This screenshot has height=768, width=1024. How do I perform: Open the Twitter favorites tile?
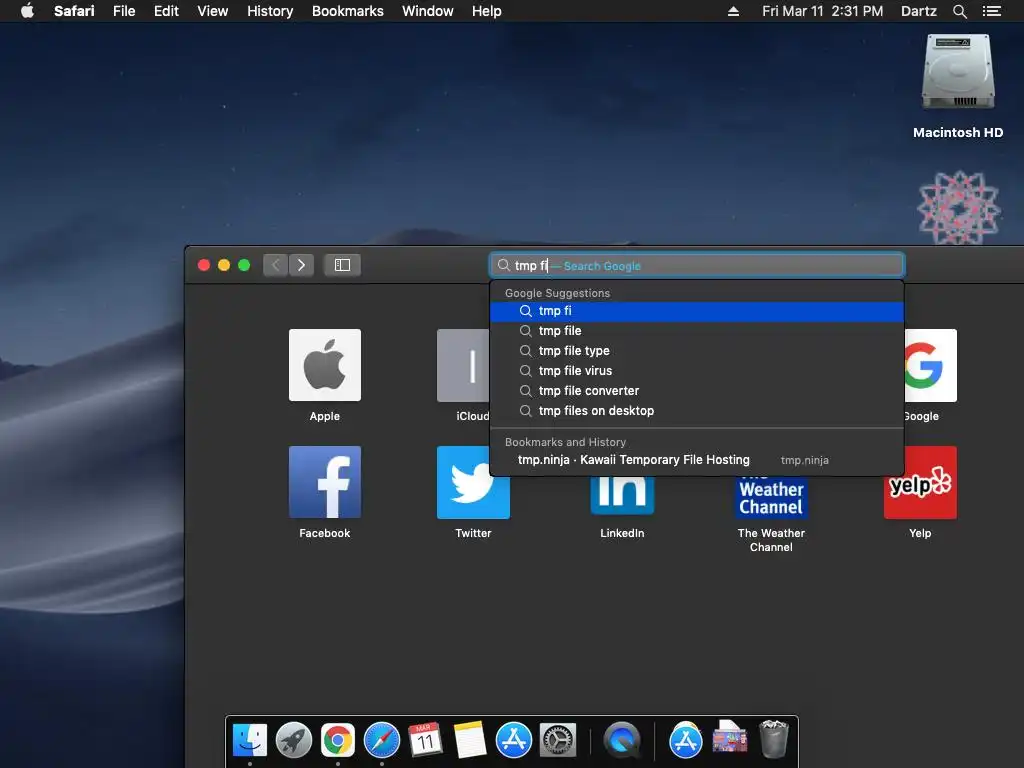point(473,482)
